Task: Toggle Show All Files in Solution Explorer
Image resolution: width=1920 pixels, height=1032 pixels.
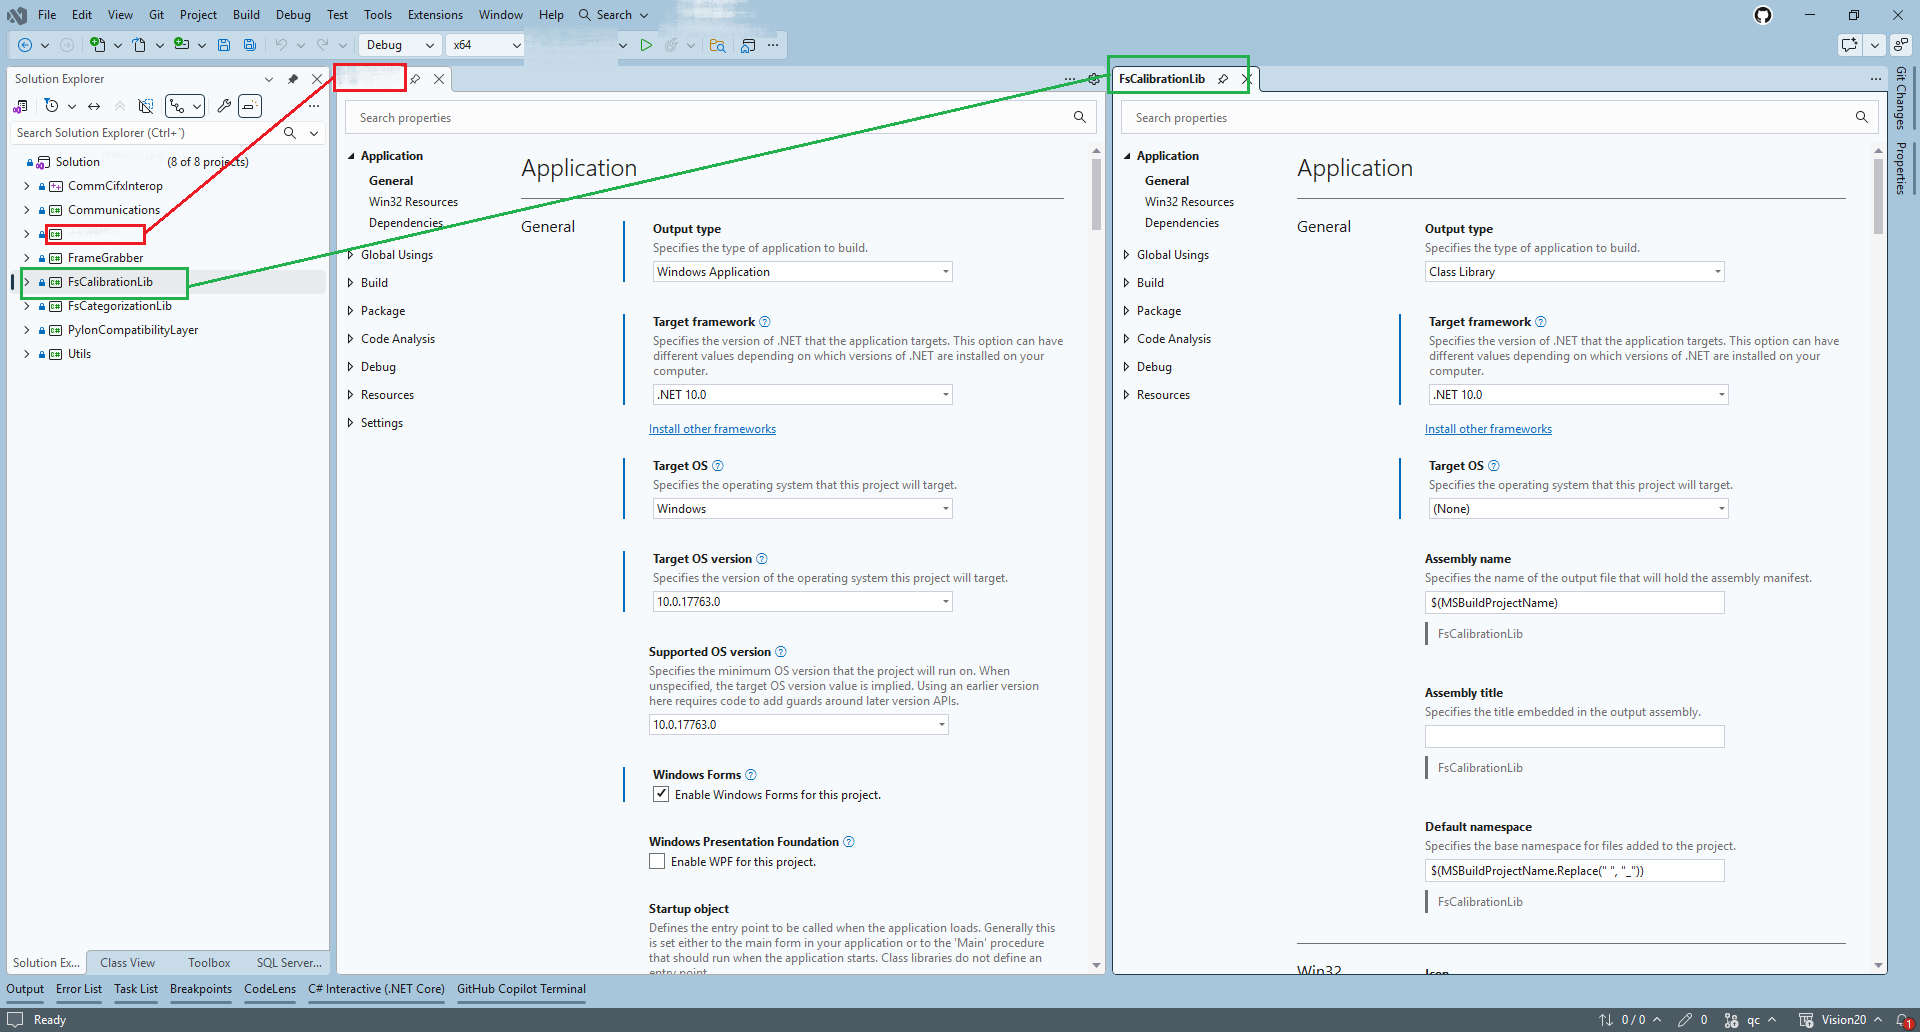Action: [146, 106]
